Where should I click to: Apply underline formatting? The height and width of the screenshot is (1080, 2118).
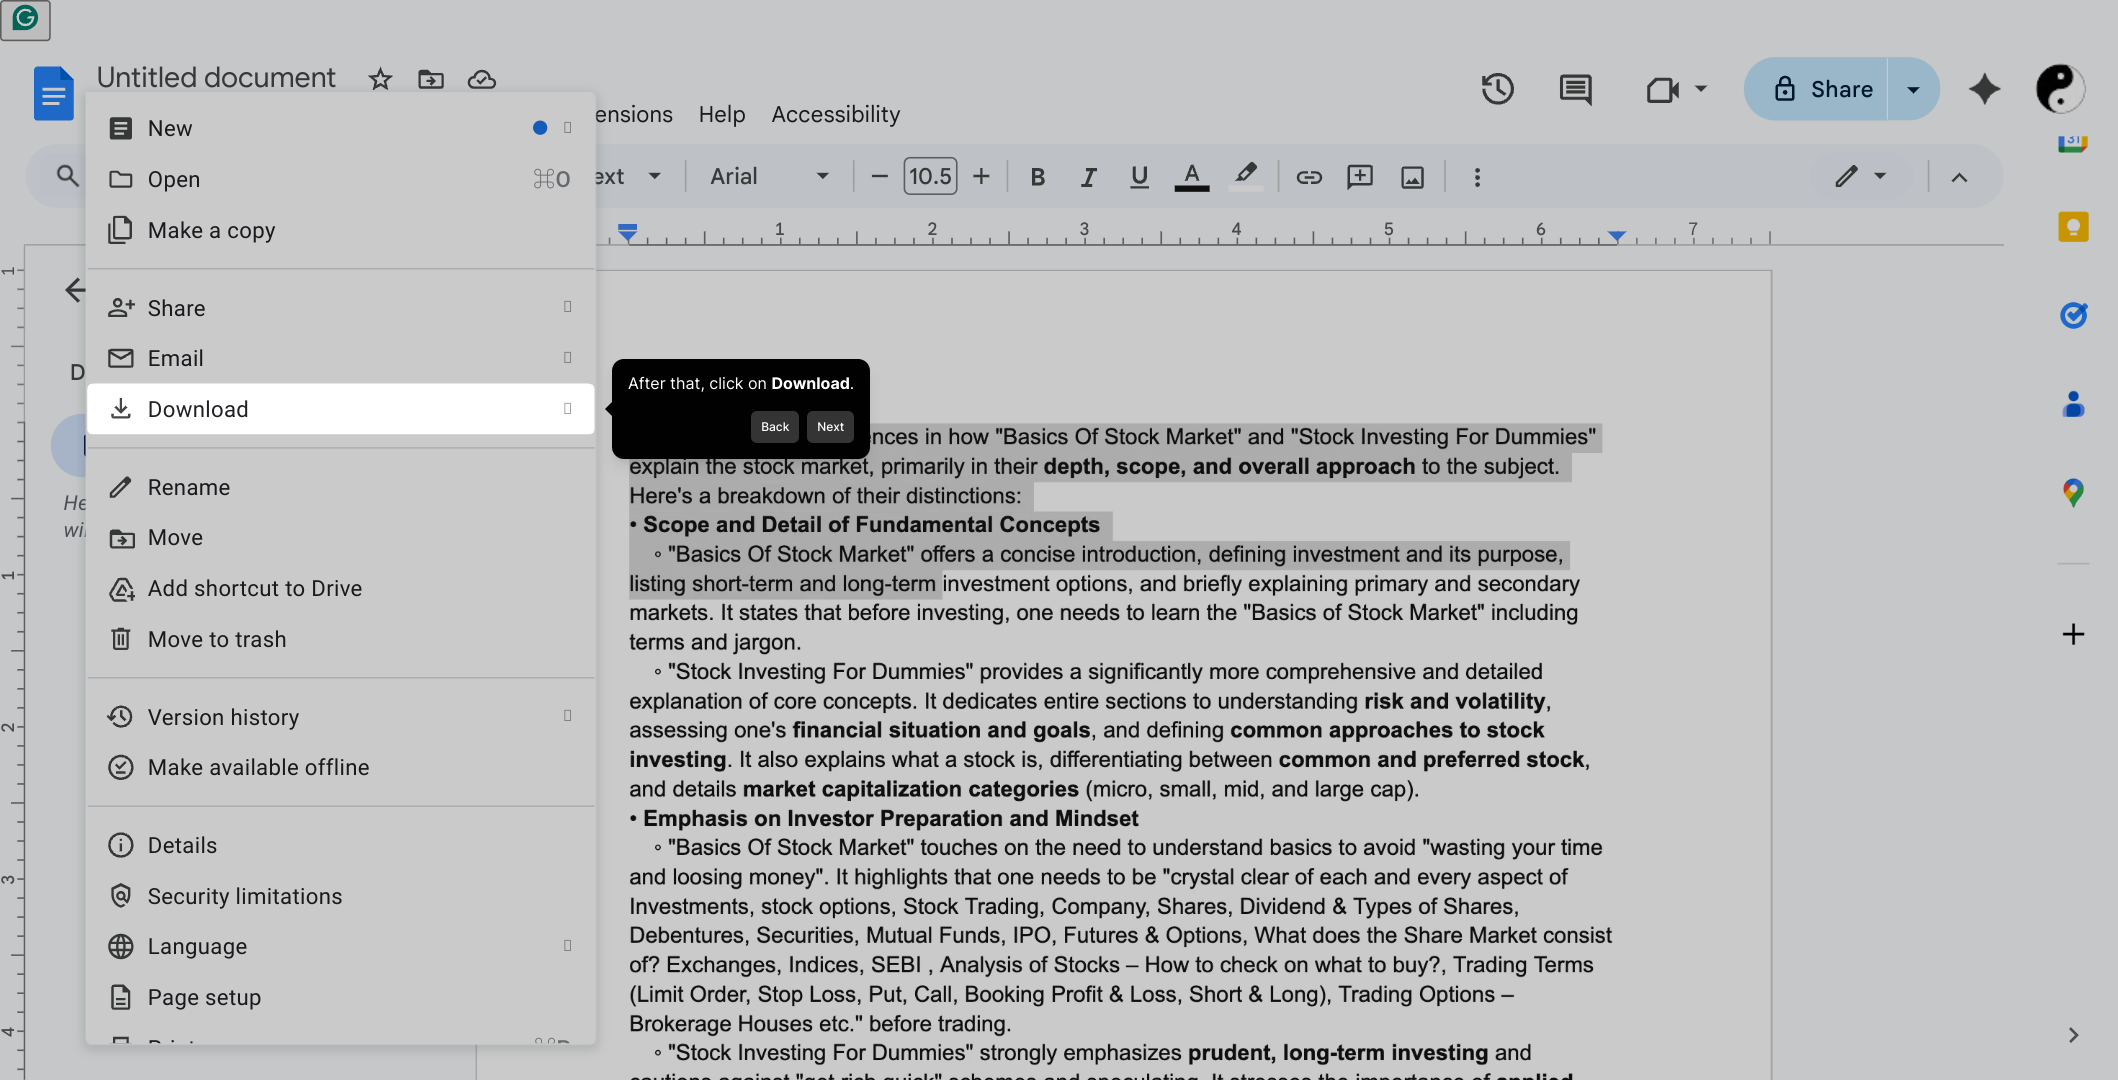click(1139, 177)
